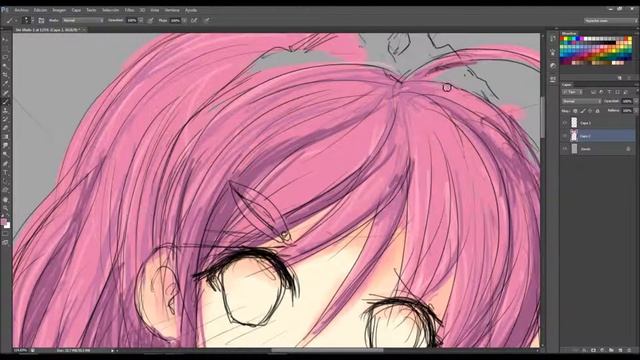
Task: Toggle Quick Mask mode in the toolbox
Action: coord(5,234)
